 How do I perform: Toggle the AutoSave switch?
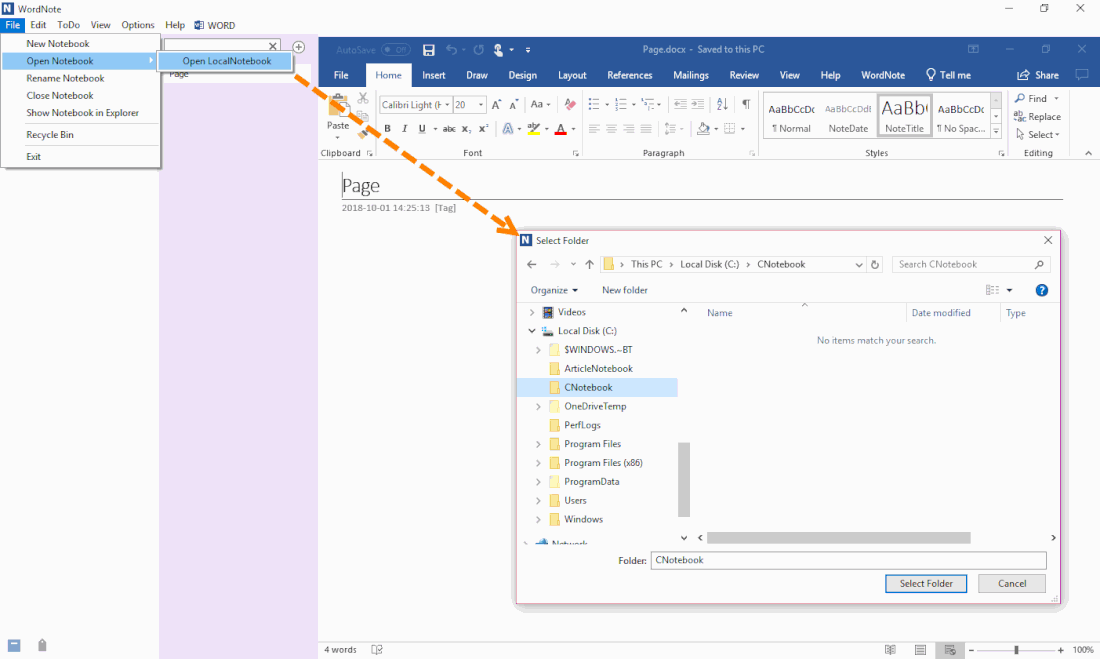[396, 50]
